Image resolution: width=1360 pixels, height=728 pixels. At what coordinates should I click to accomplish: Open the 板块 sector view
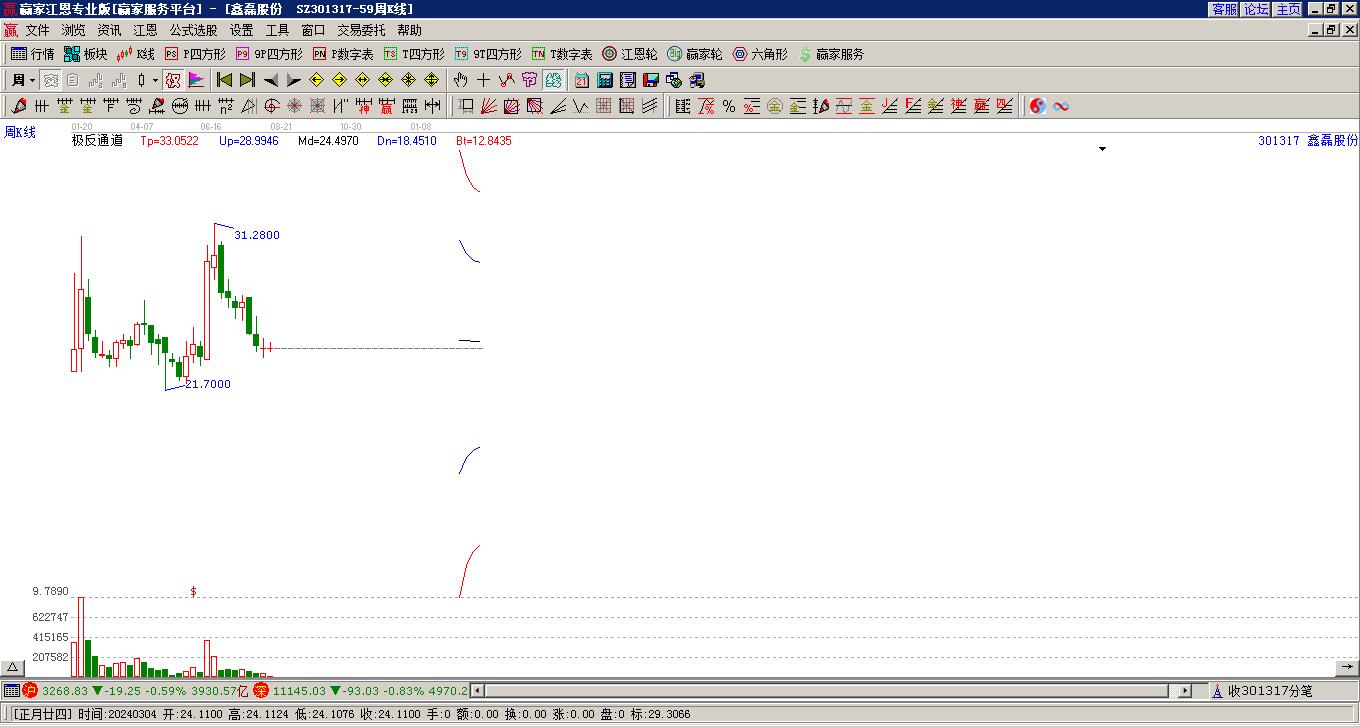tap(85, 54)
